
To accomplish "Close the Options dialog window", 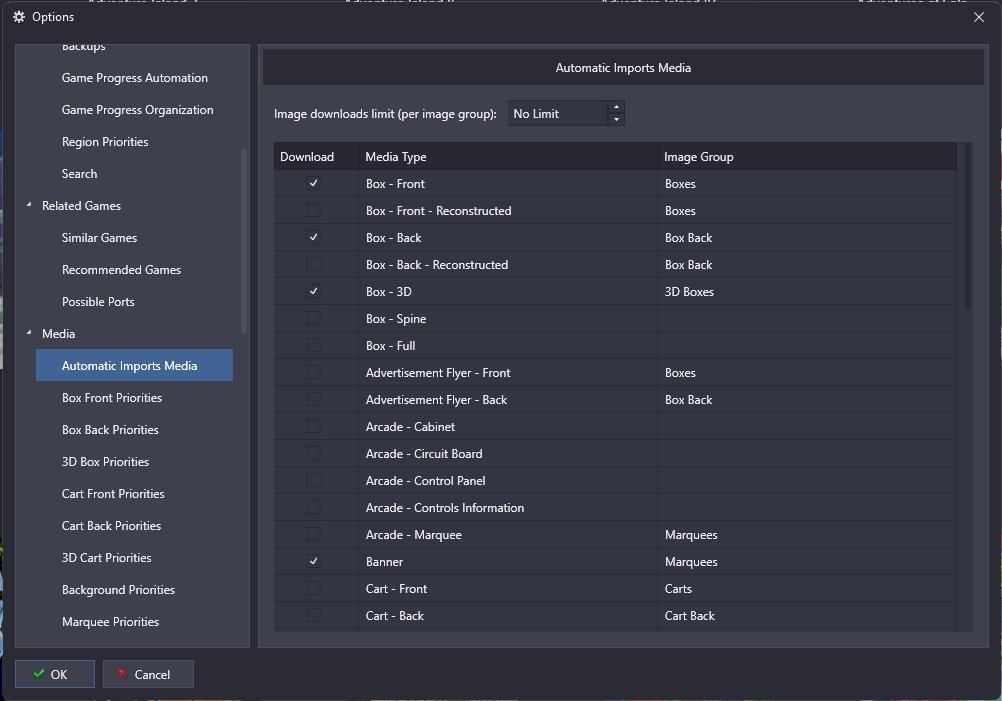I will (x=978, y=17).
